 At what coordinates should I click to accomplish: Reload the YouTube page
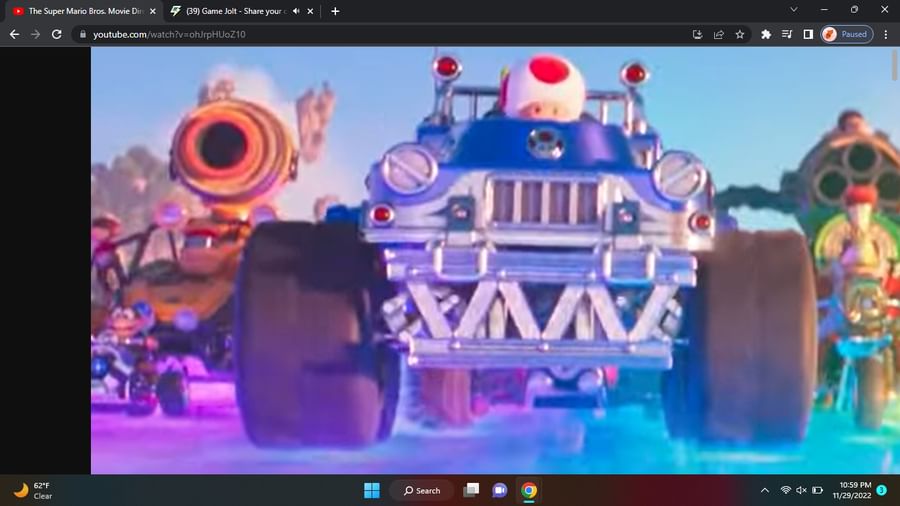click(x=56, y=34)
